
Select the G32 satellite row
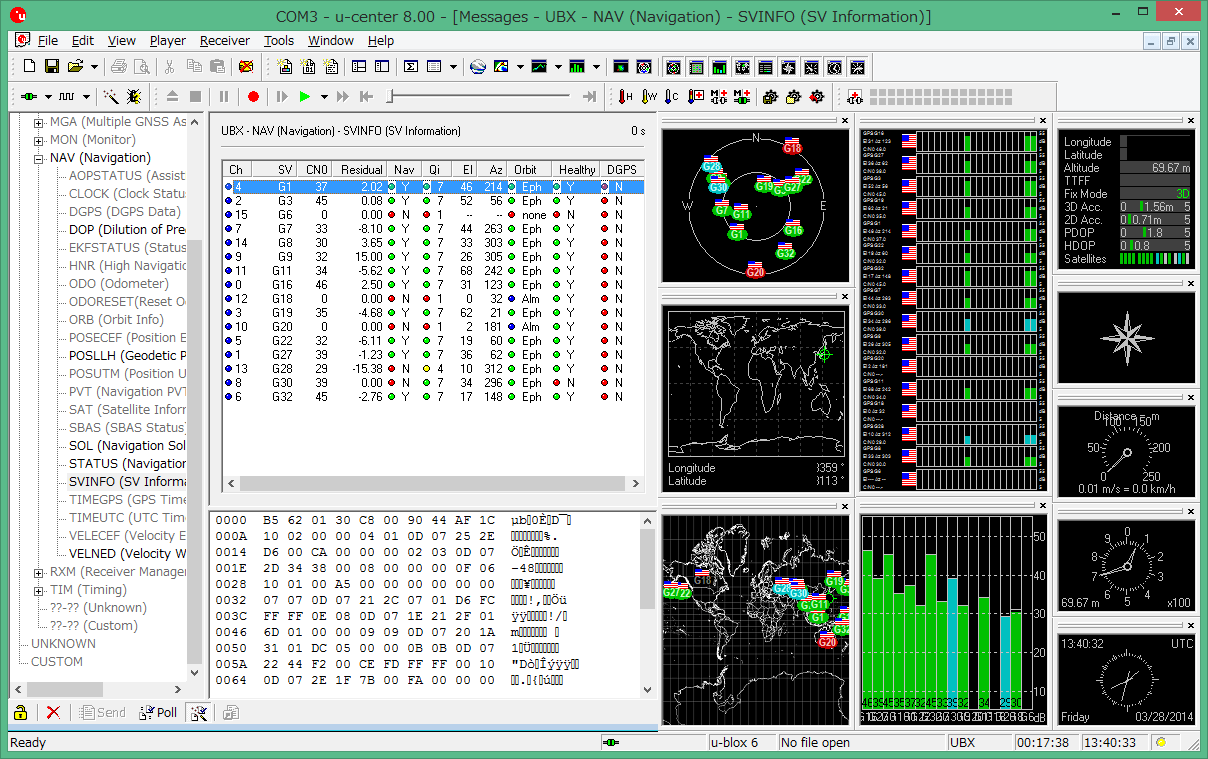(x=432, y=397)
